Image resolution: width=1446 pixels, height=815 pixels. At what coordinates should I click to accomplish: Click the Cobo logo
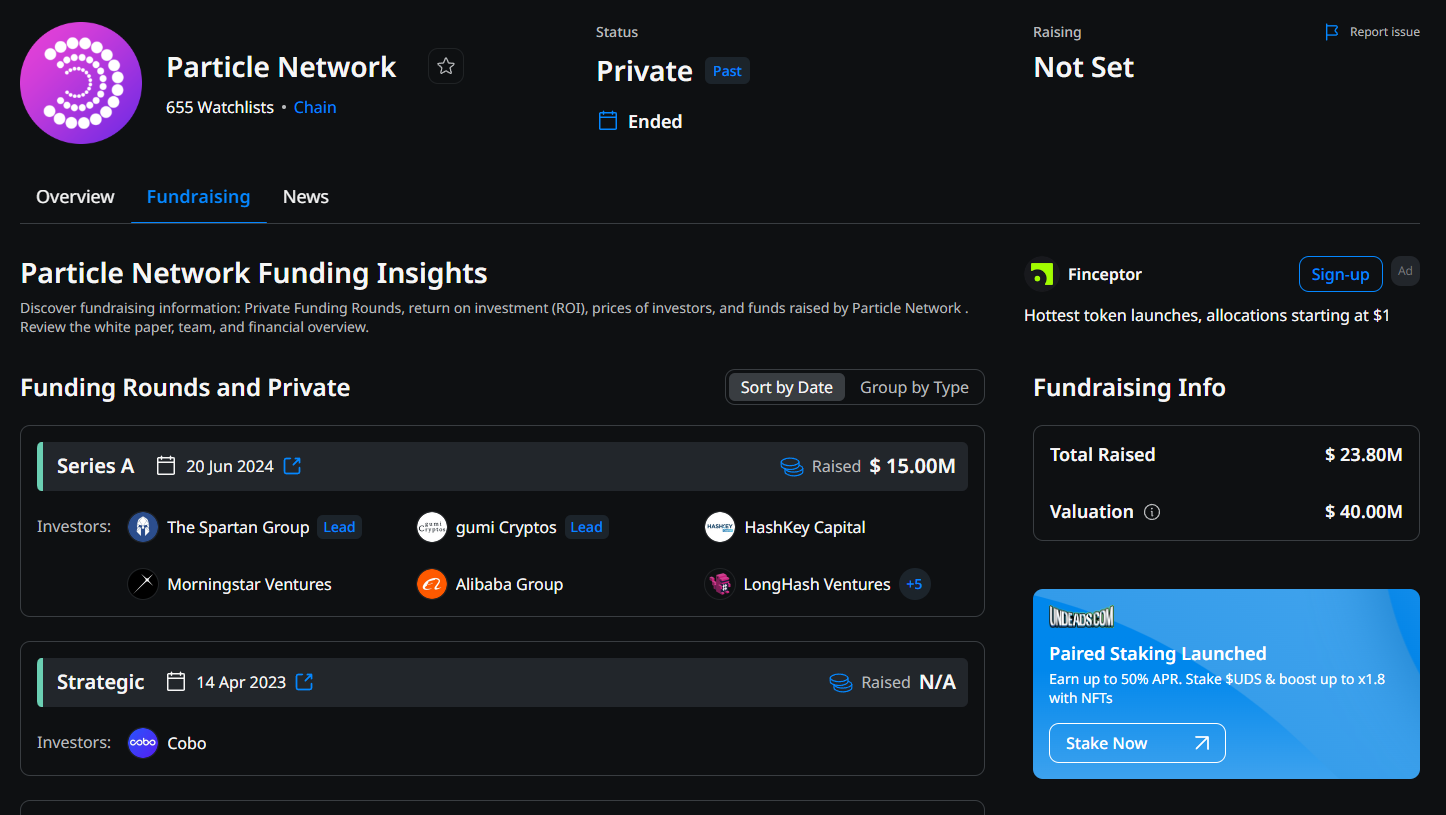coord(143,743)
